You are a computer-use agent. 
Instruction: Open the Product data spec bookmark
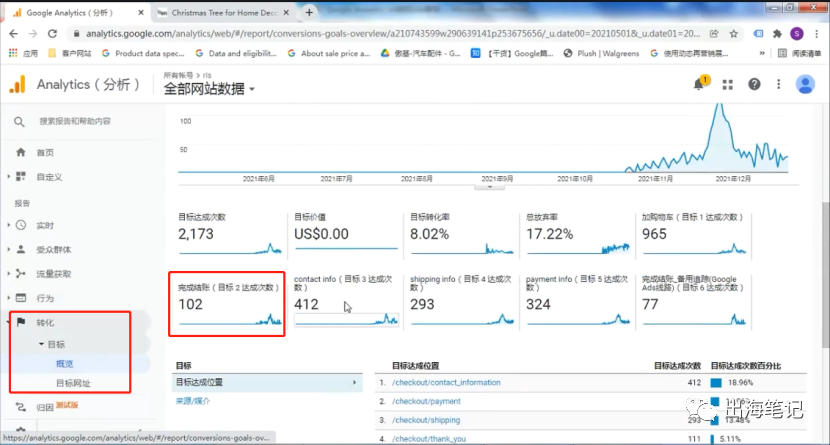(143, 53)
